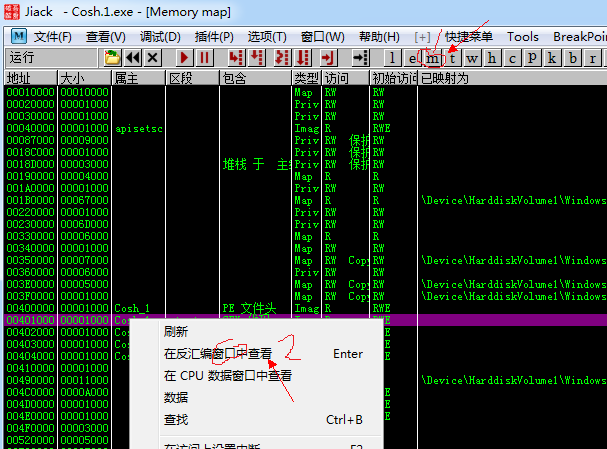Click the Open file folder icon
Viewport: 607px width, 449px height.
113,58
